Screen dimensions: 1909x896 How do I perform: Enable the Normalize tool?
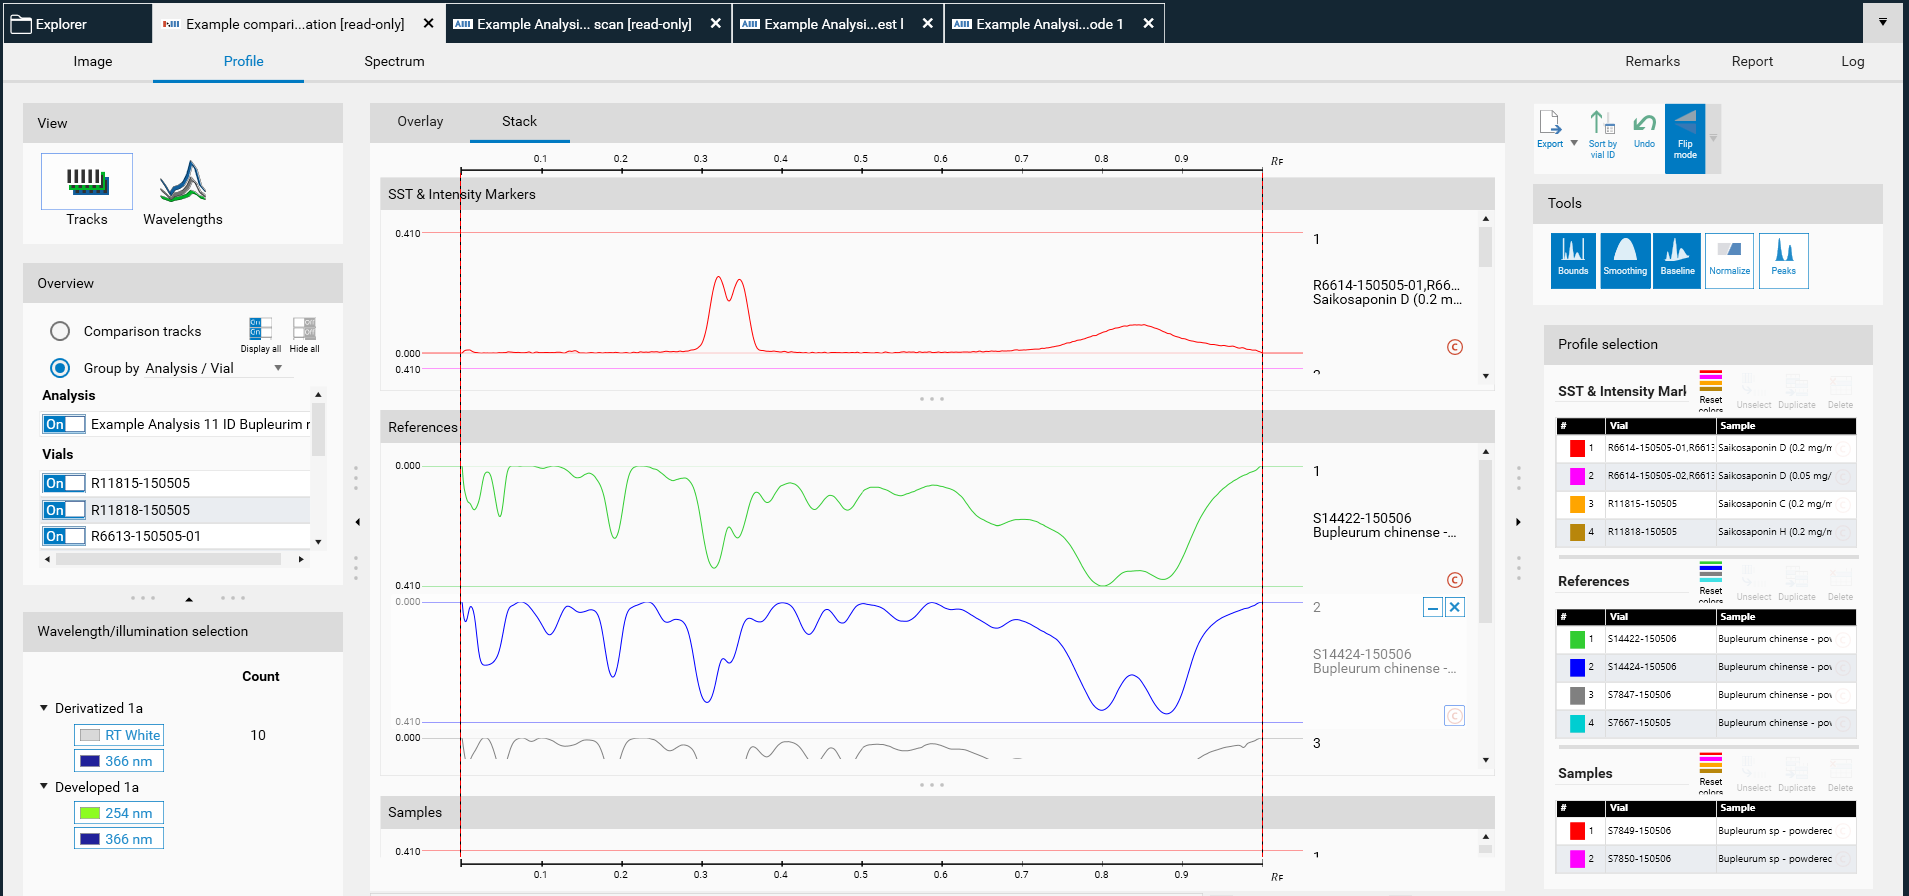click(1729, 260)
